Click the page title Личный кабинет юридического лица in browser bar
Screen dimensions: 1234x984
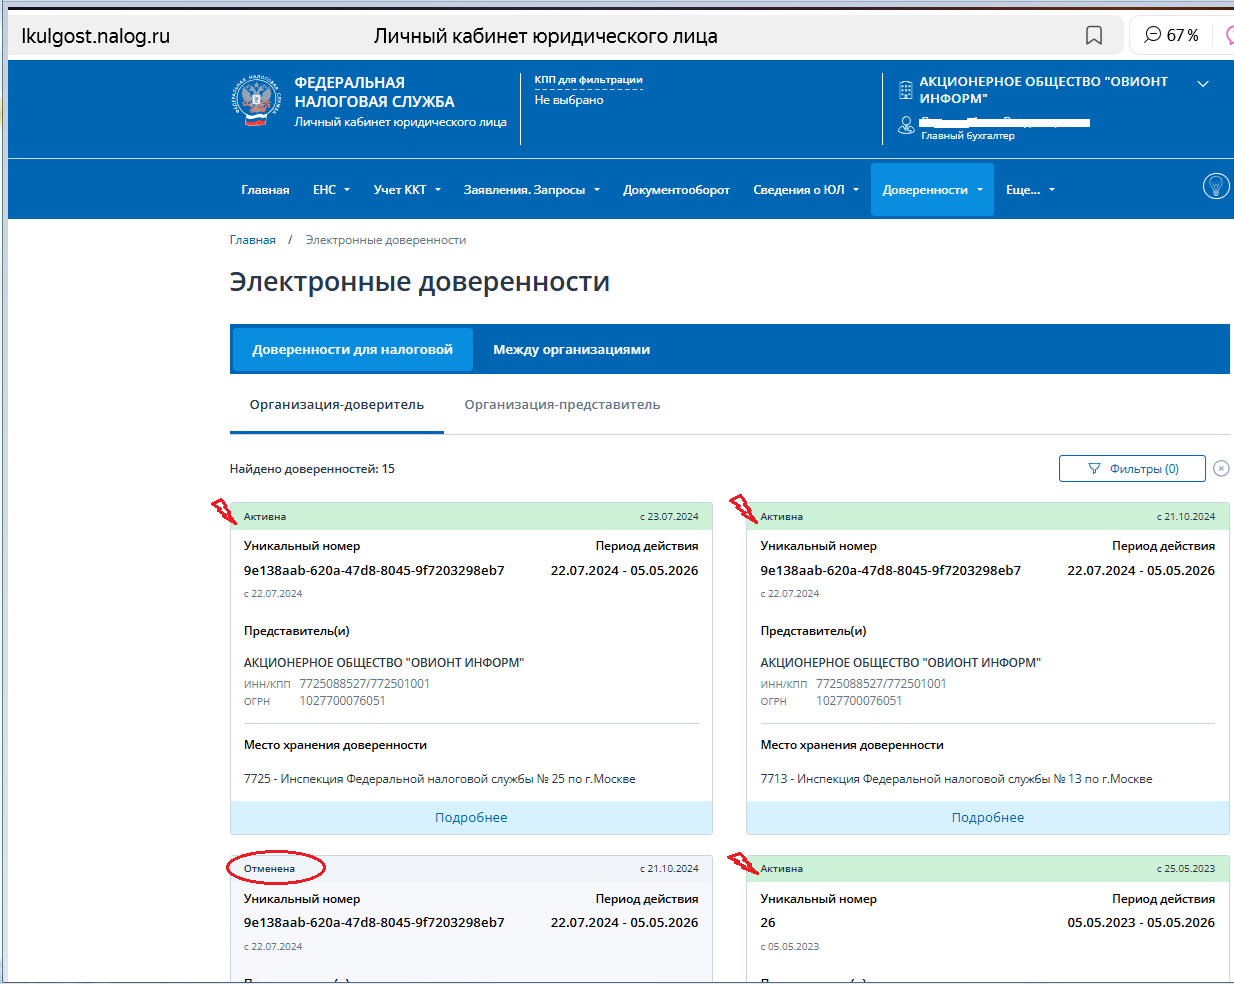(x=546, y=36)
